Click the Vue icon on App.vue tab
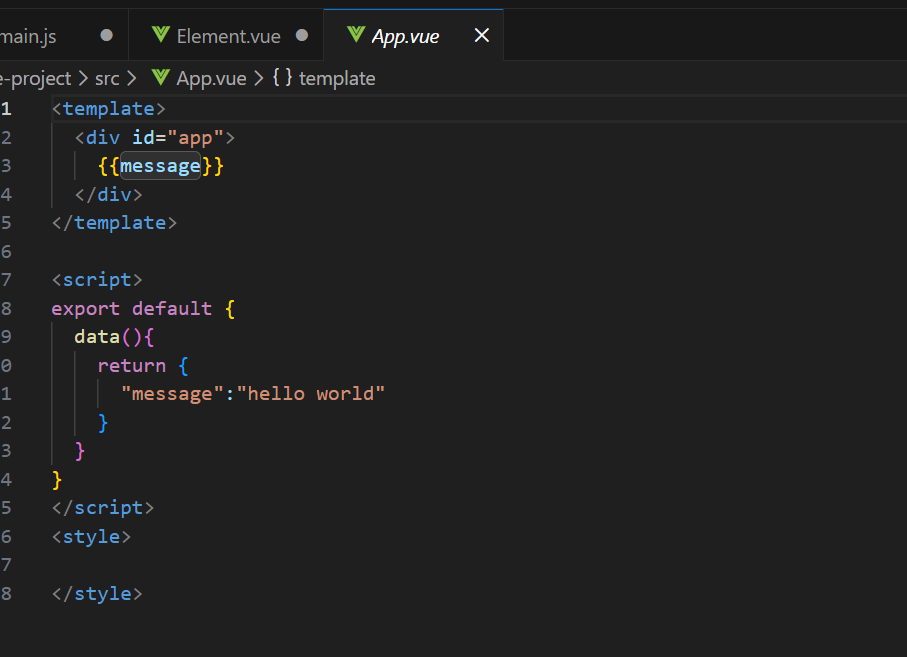Image resolution: width=907 pixels, height=657 pixels. [x=356, y=35]
